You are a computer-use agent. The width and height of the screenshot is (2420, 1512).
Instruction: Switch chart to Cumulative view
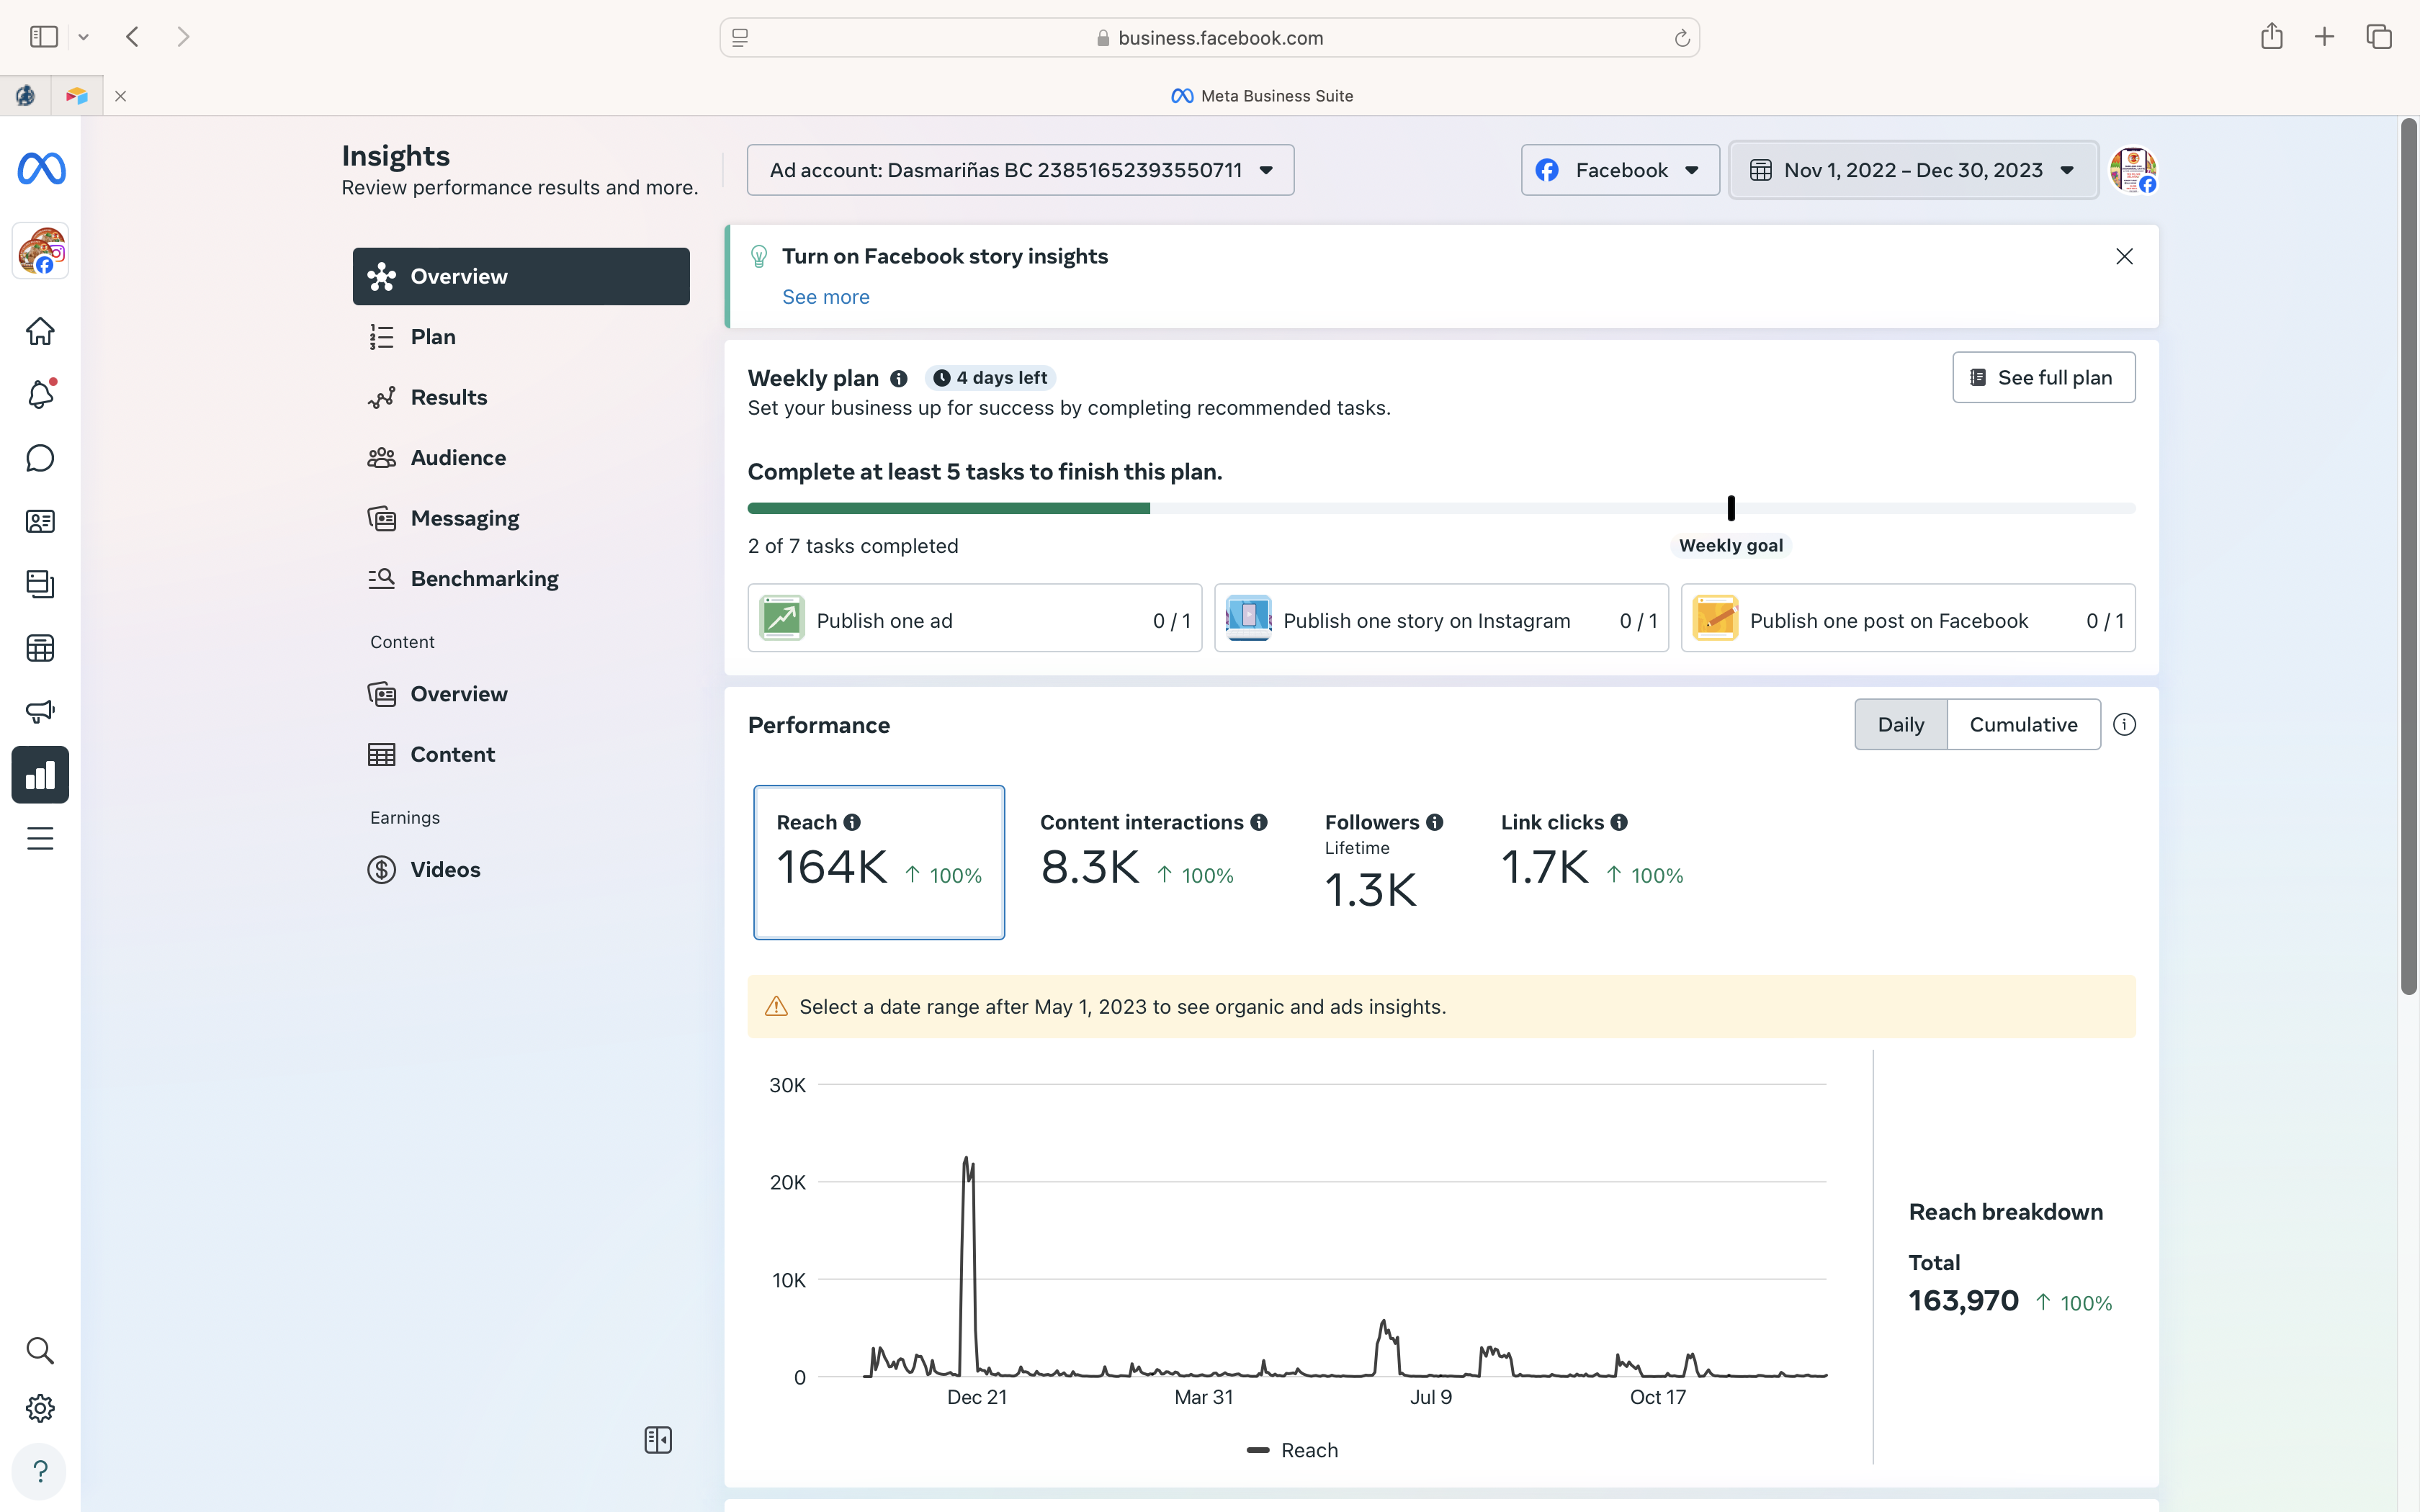tap(2022, 724)
